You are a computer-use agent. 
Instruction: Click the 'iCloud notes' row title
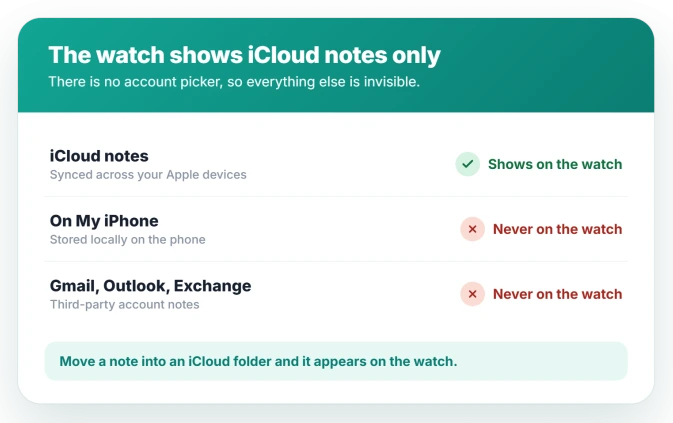pos(99,156)
